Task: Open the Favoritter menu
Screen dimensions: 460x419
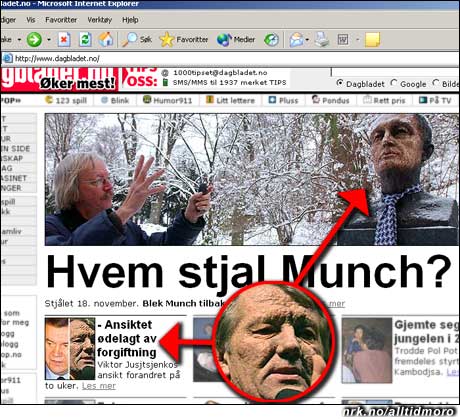Action: coord(61,20)
